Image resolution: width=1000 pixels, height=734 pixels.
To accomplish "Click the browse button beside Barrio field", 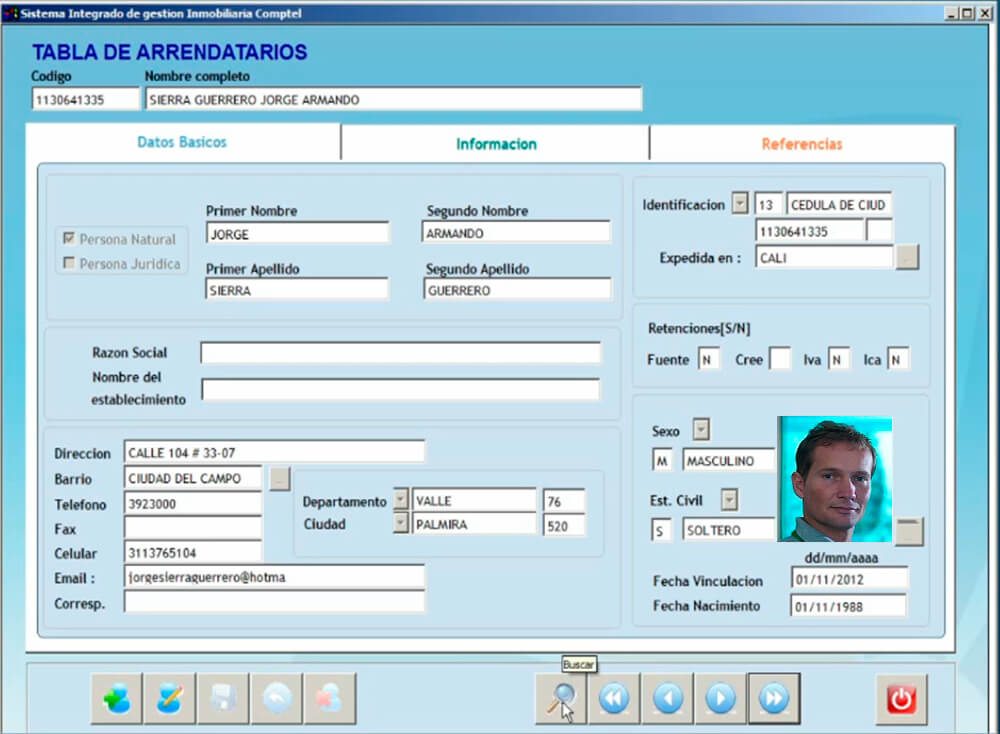I will 280,478.
